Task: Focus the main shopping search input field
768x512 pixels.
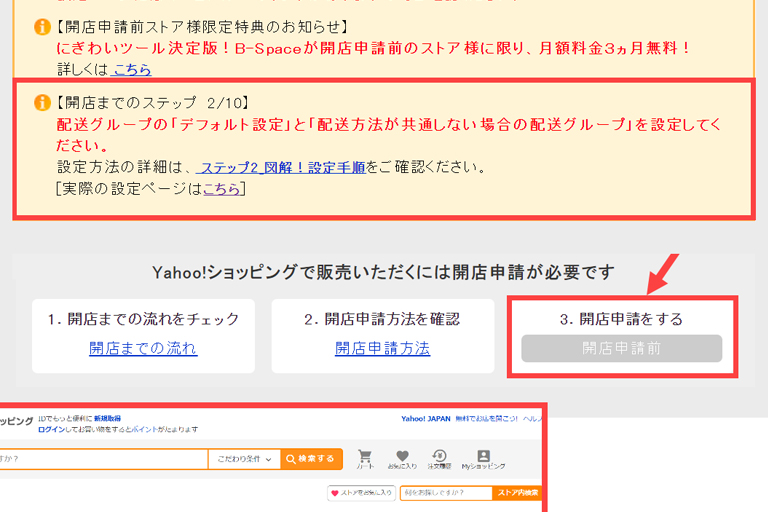Action: click(103, 459)
